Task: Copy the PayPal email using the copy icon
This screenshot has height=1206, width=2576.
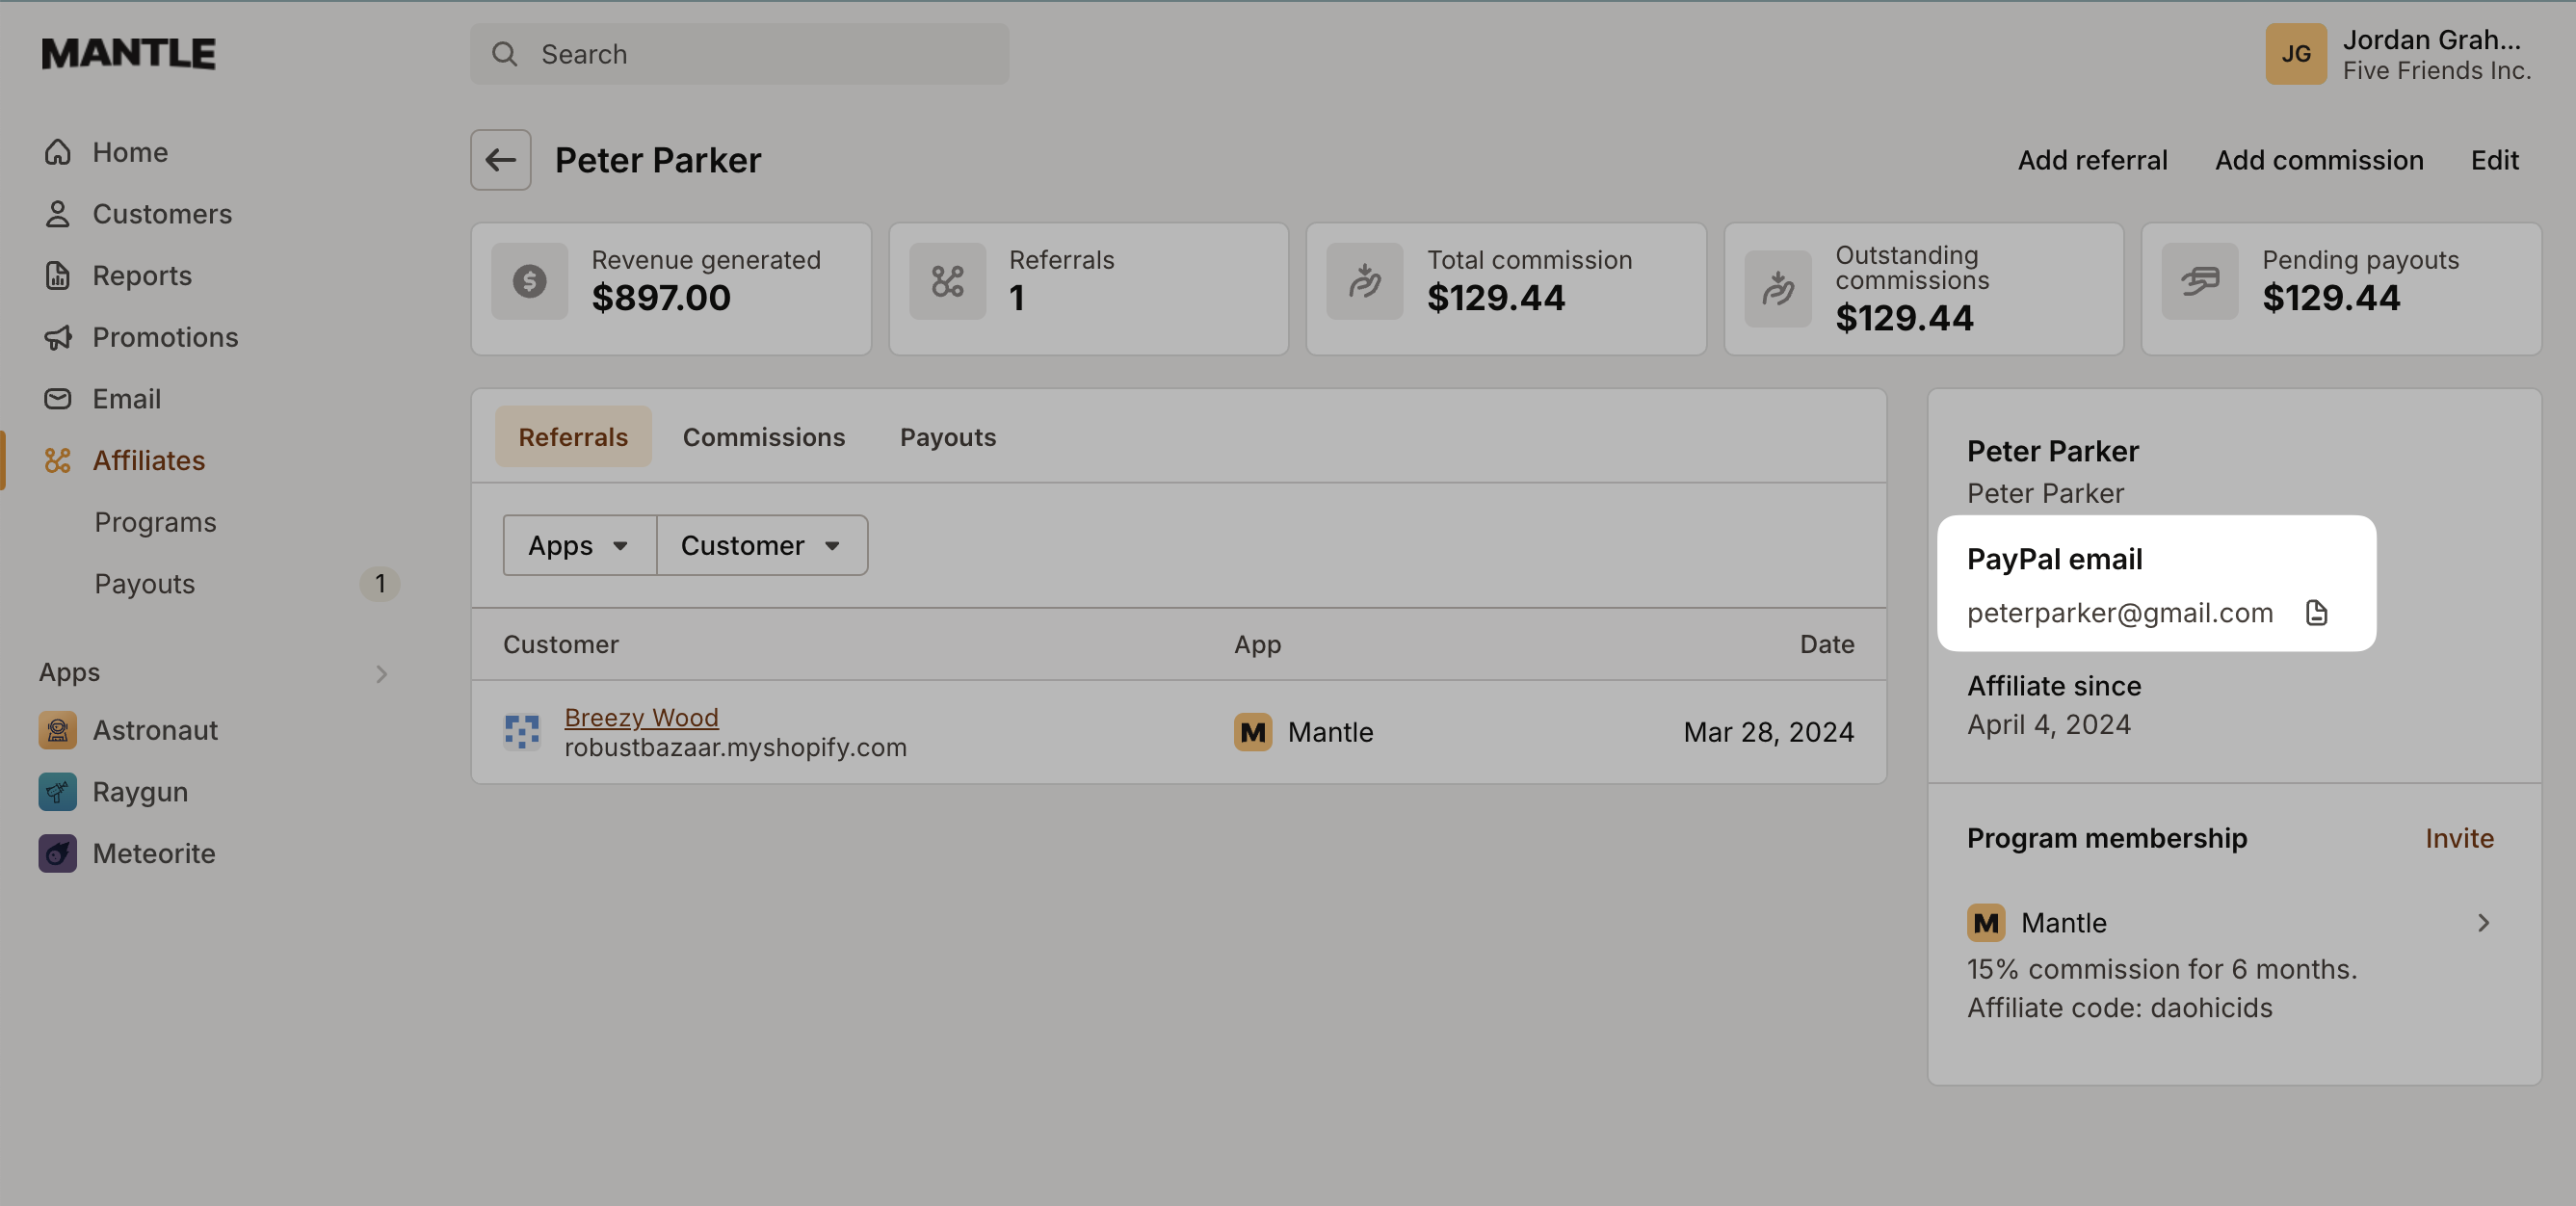Action: [2317, 613]
